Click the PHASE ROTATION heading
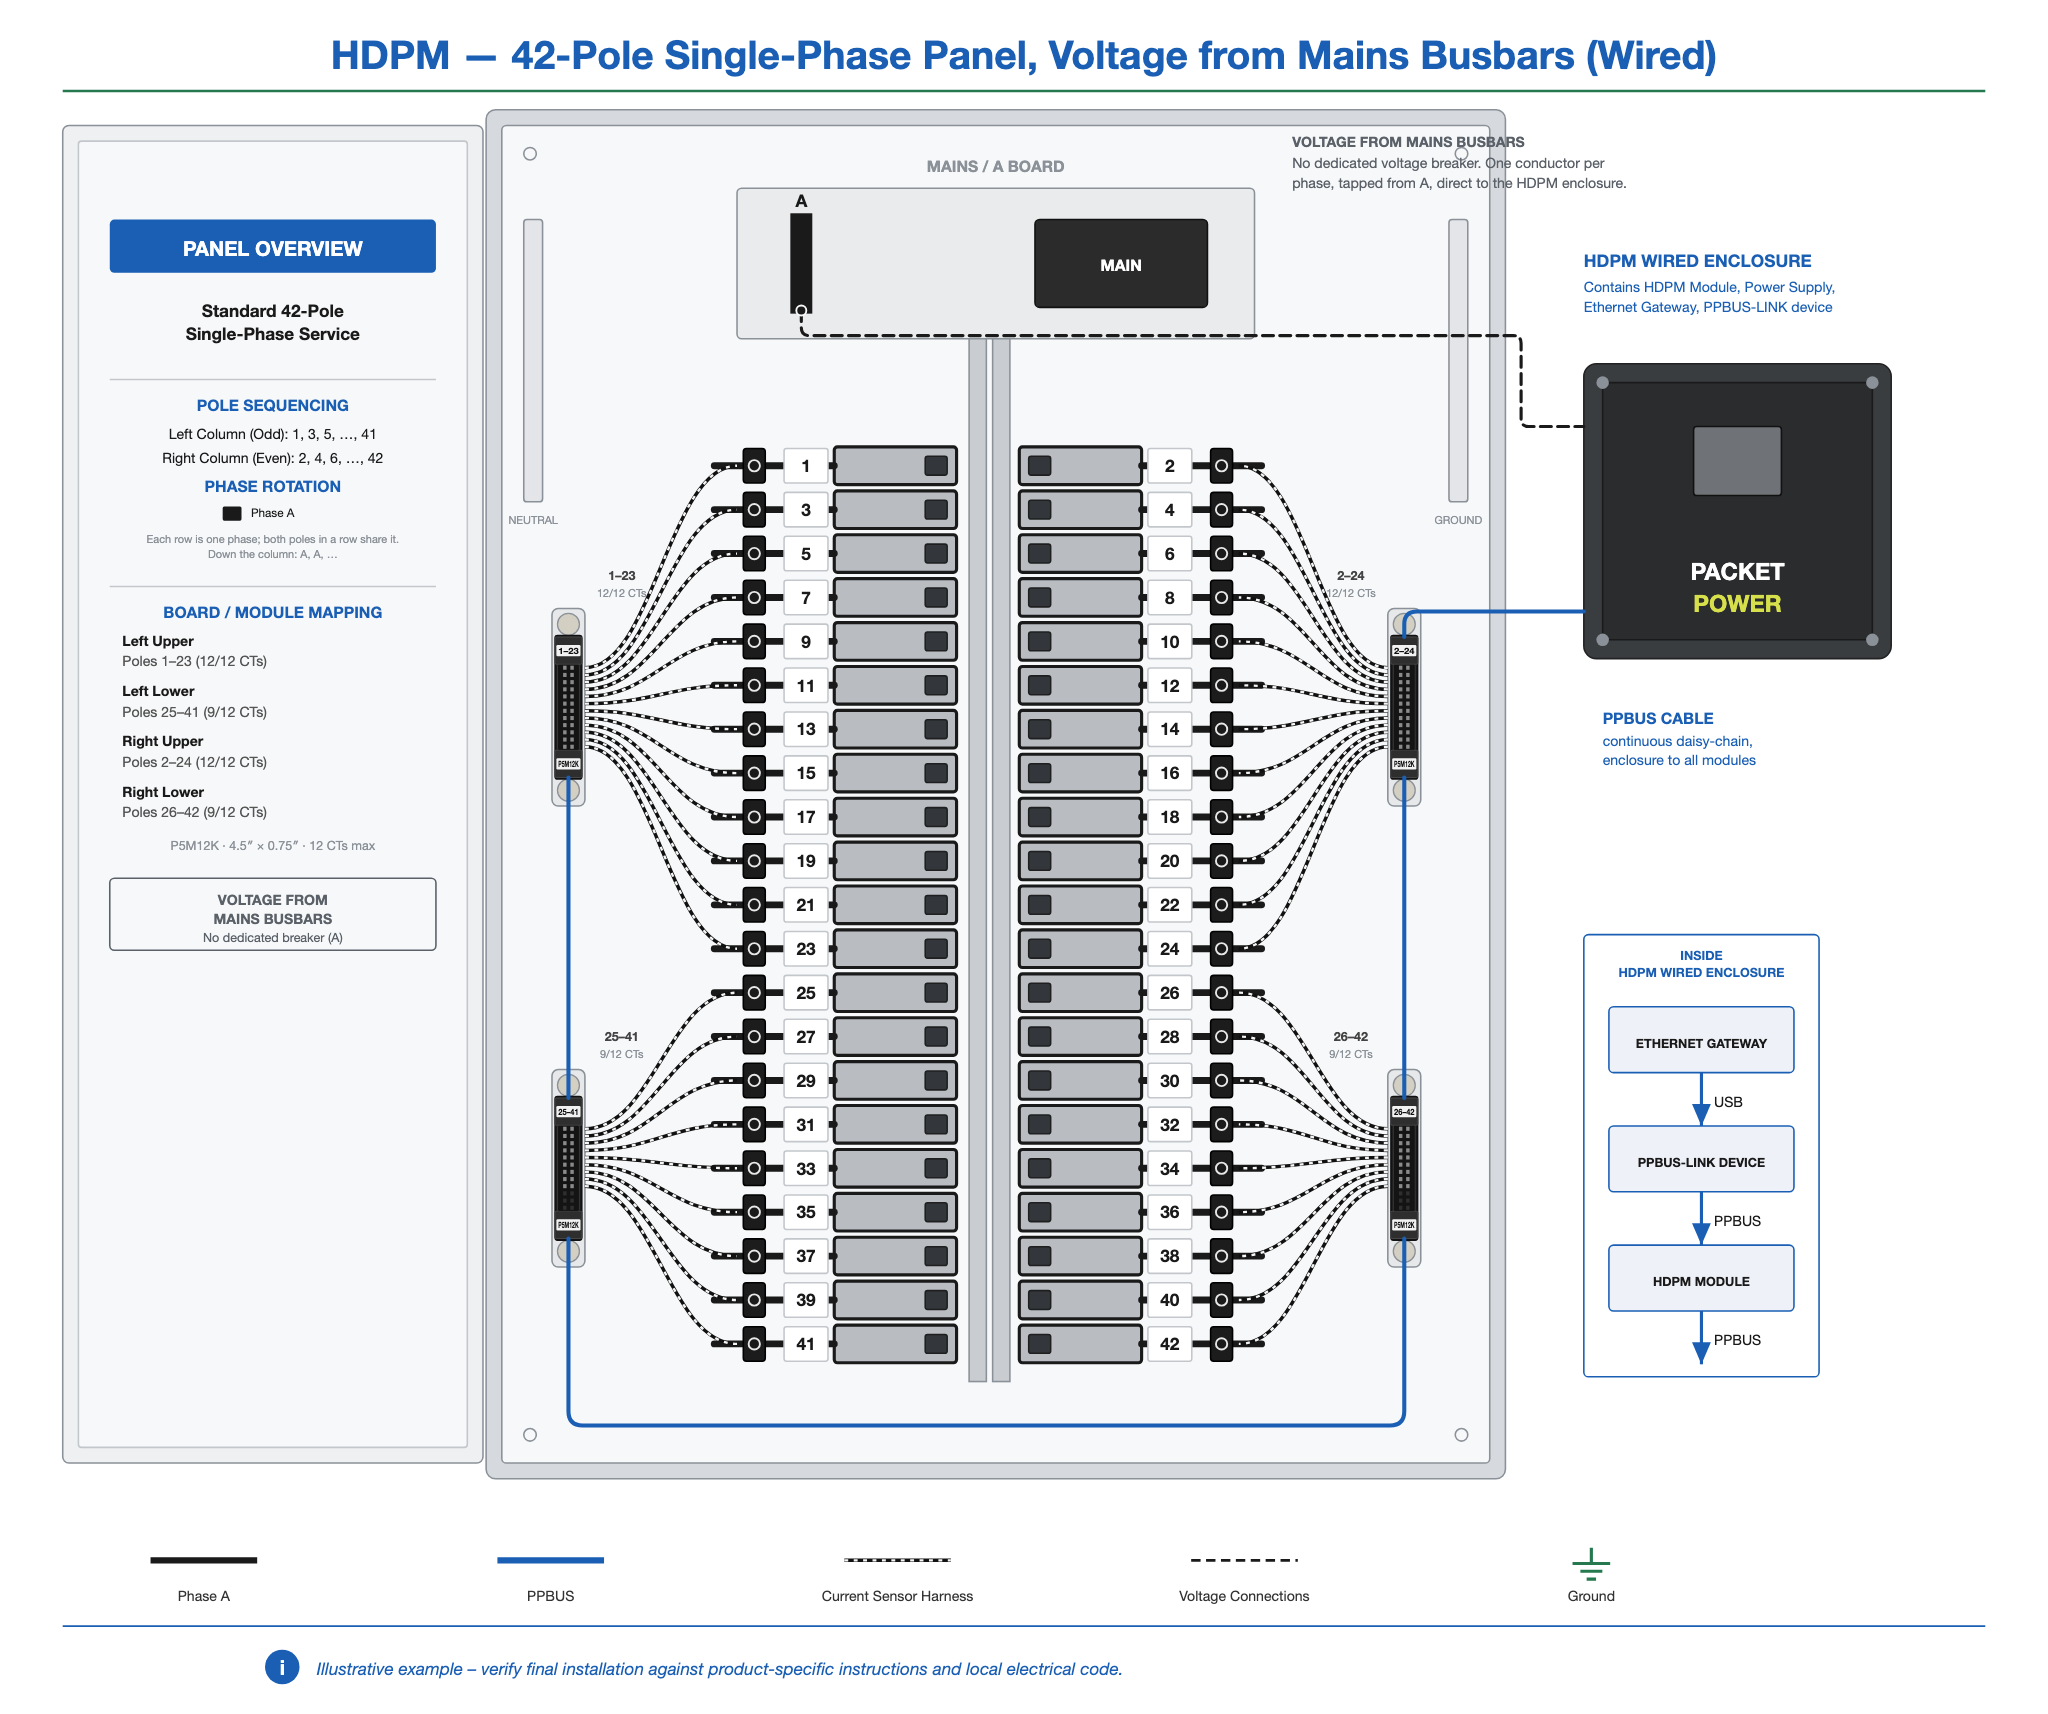 [272, 486]
